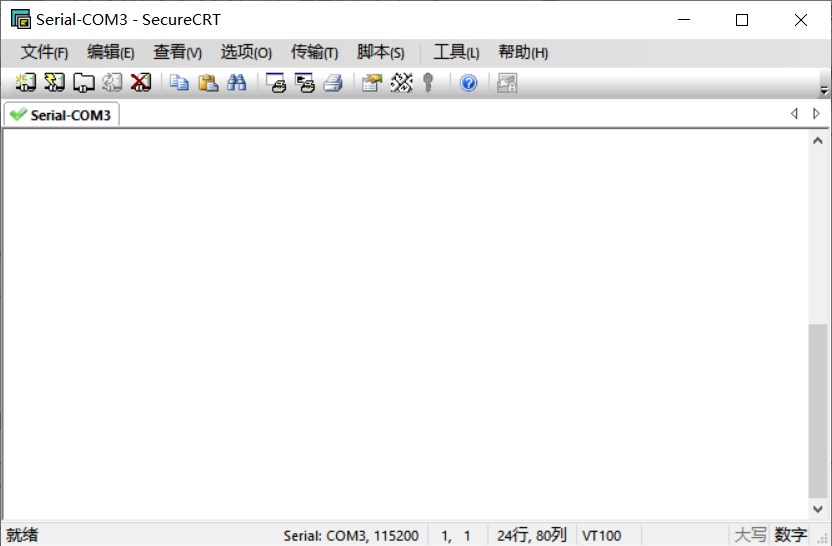Click the Copy toolbar icon

pyautogui.click(x=179, y=83)
